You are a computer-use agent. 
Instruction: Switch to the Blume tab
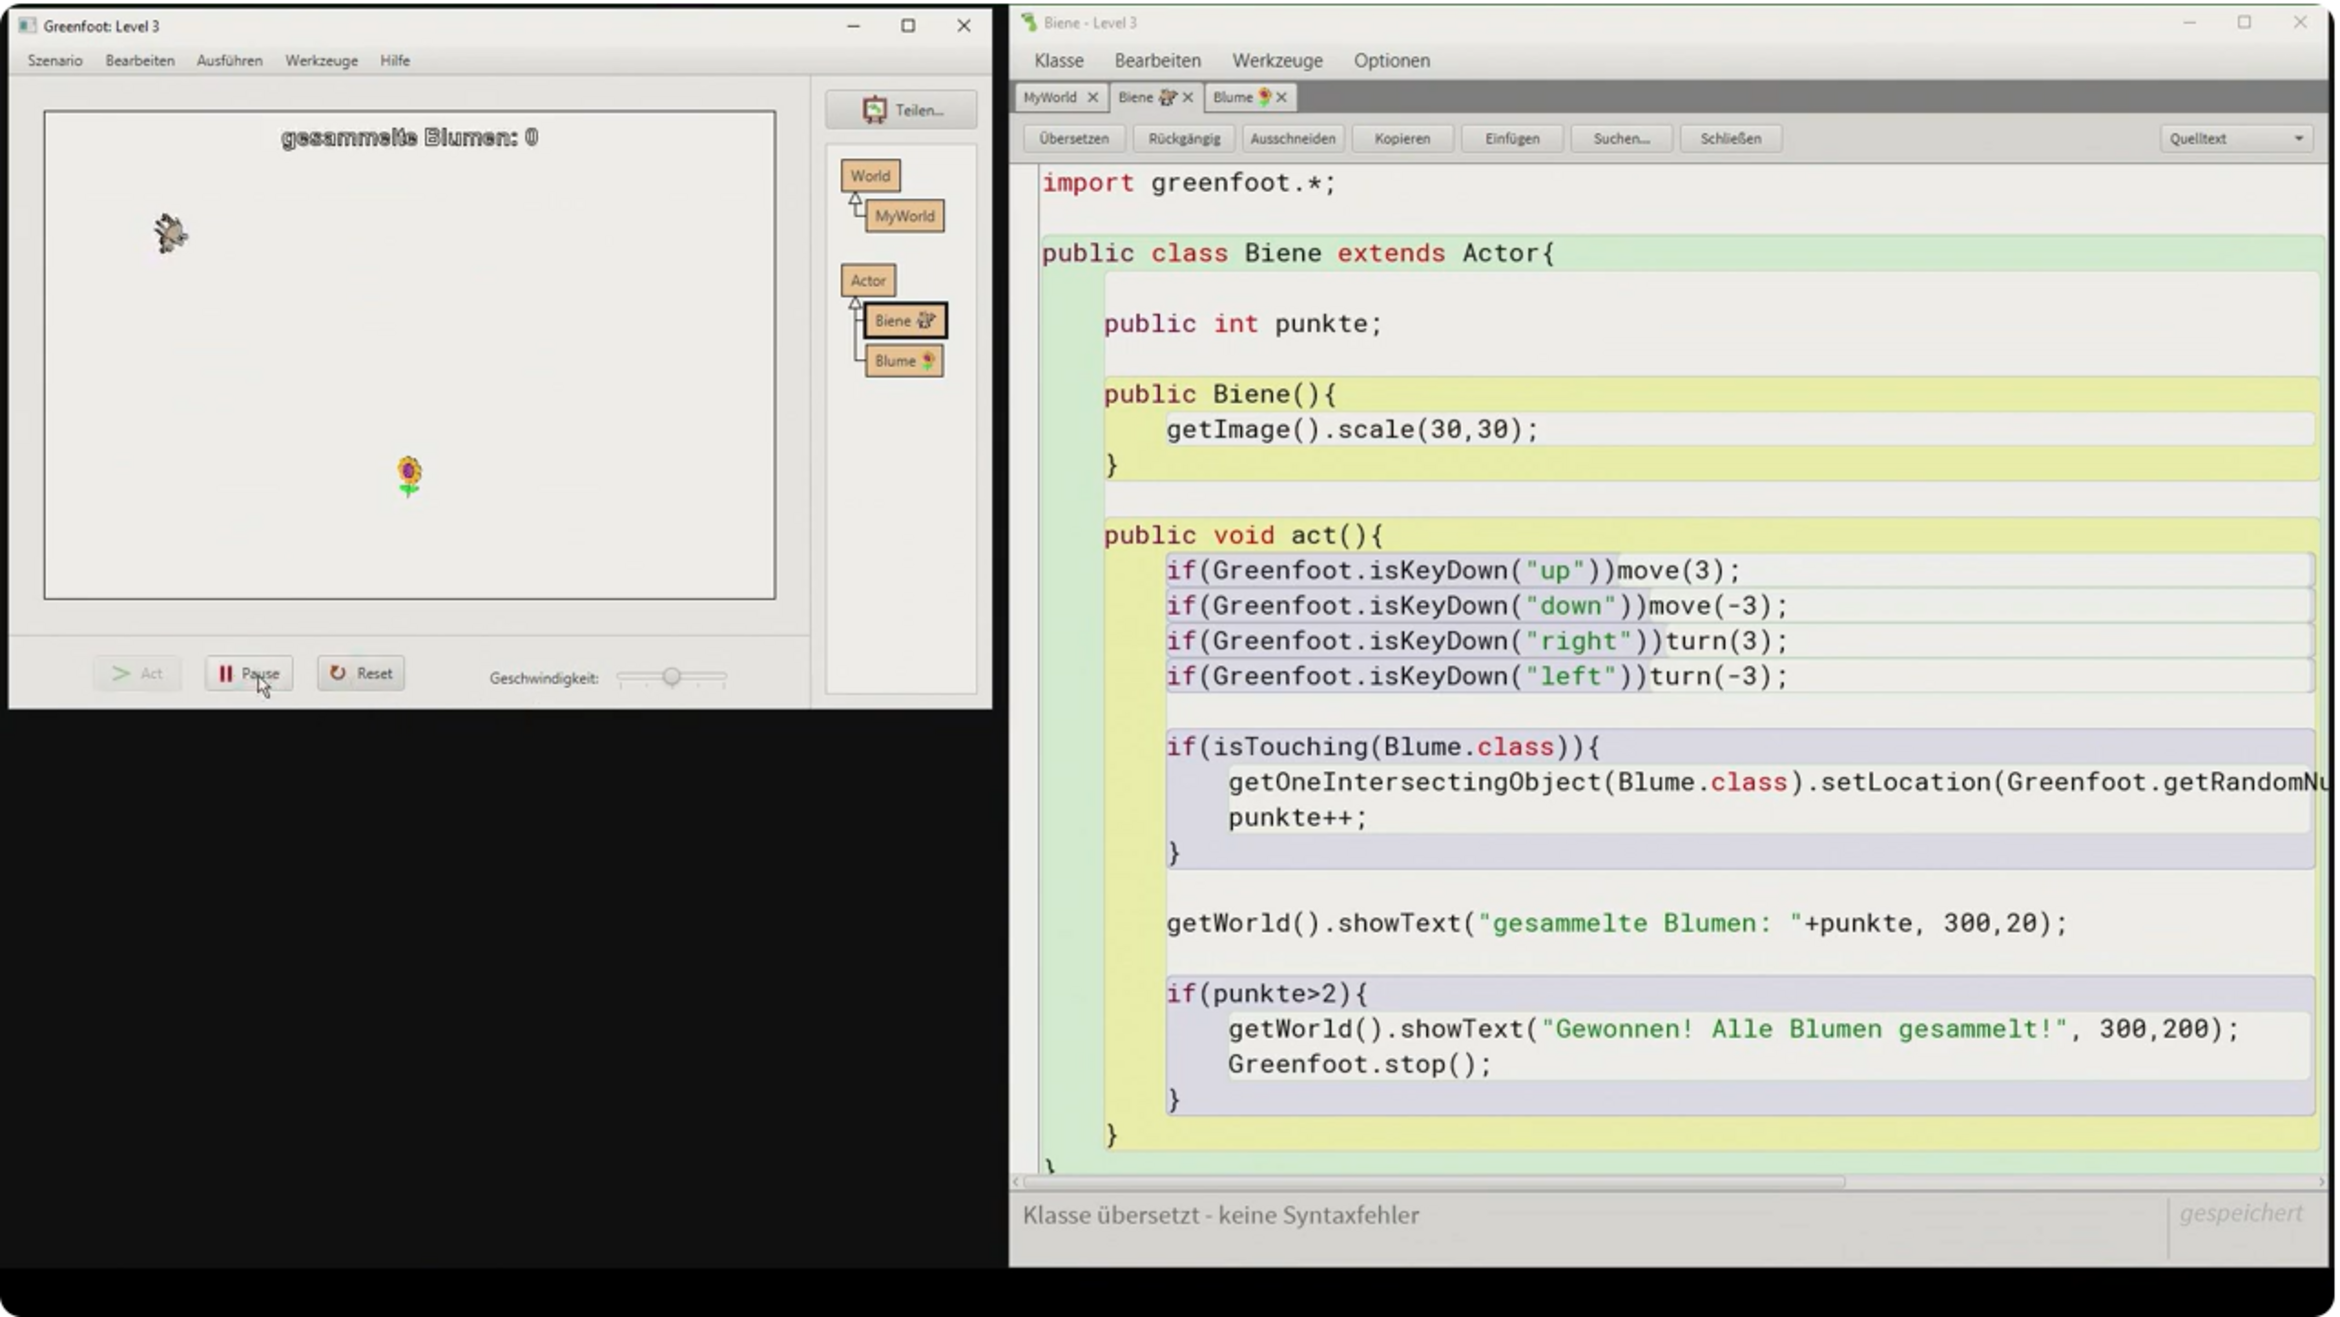point(1233,97)
